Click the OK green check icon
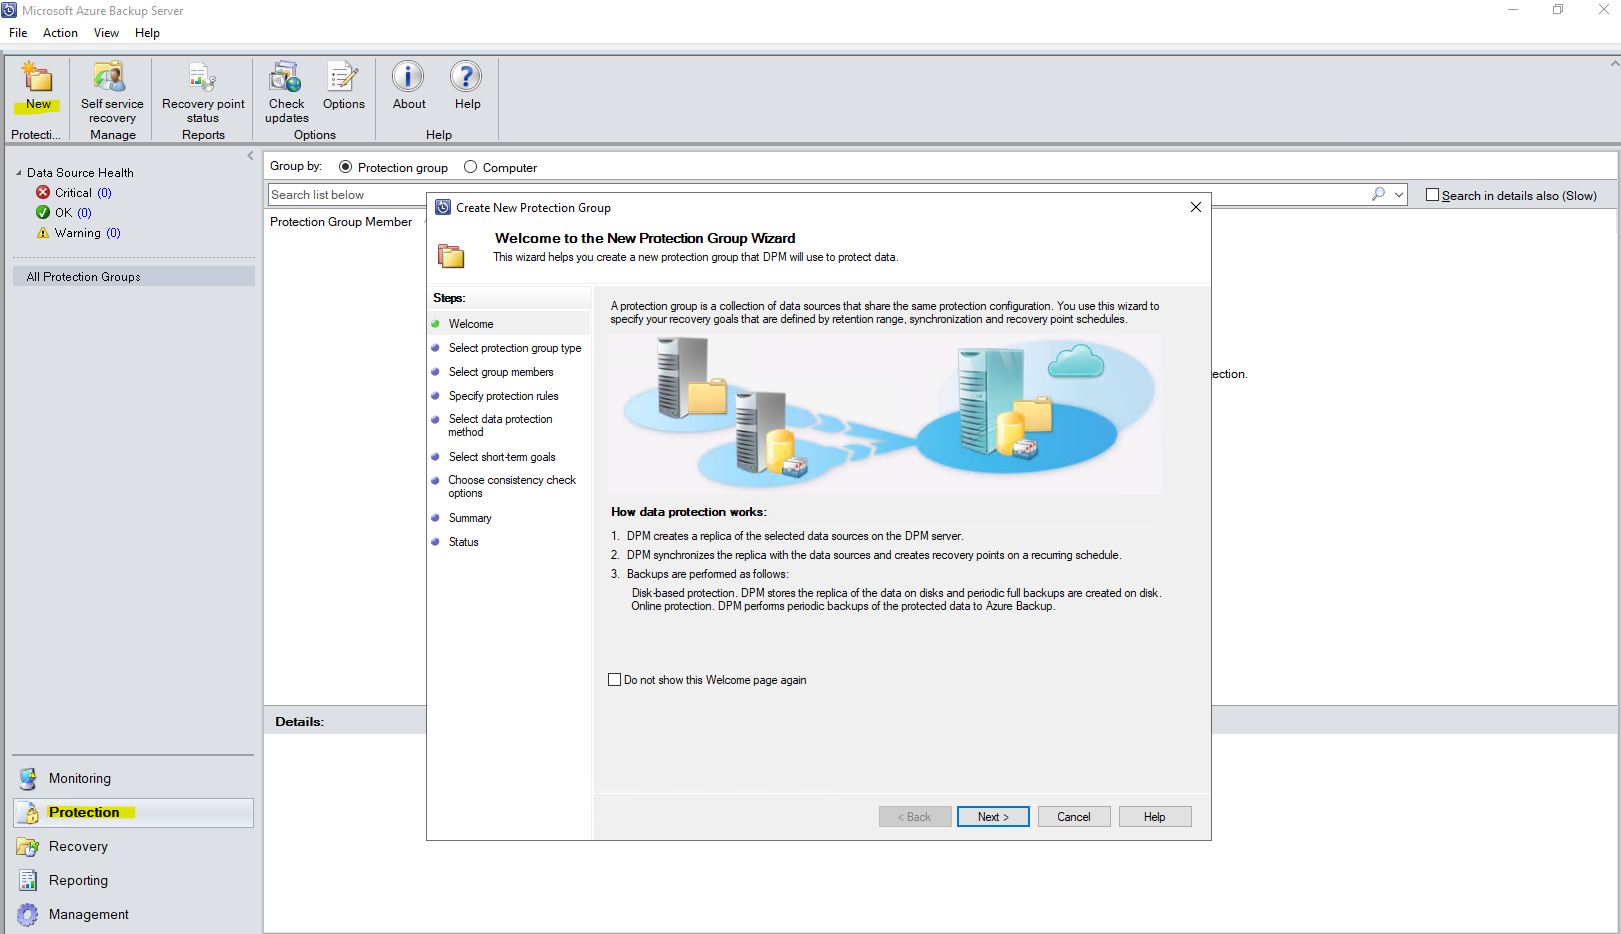The width and height of the screenshot is (1621, 934). point(43,212)
